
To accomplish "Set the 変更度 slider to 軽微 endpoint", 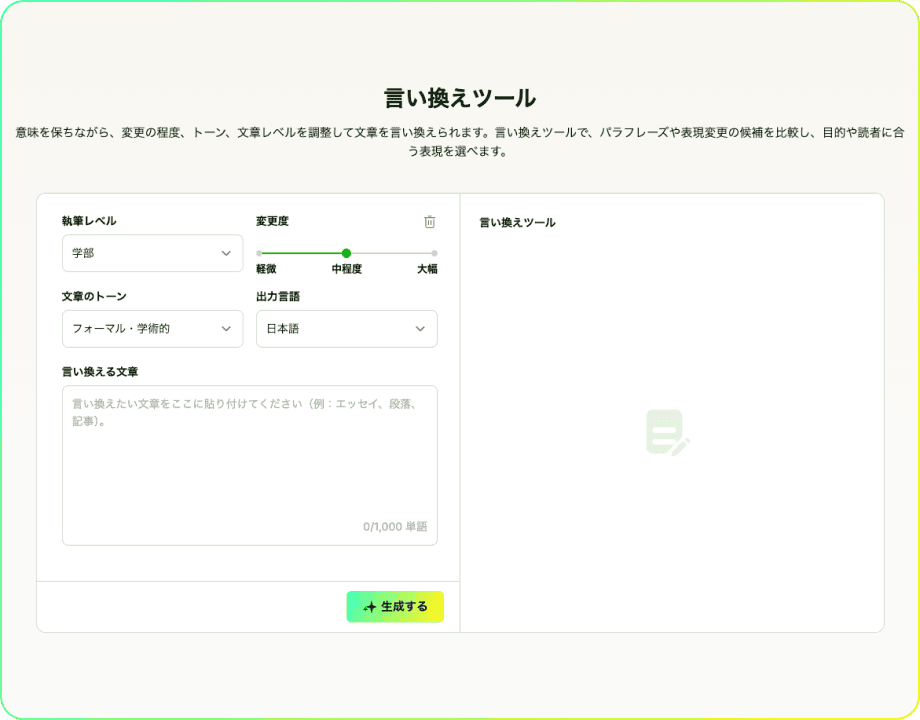I will (259, 253).
